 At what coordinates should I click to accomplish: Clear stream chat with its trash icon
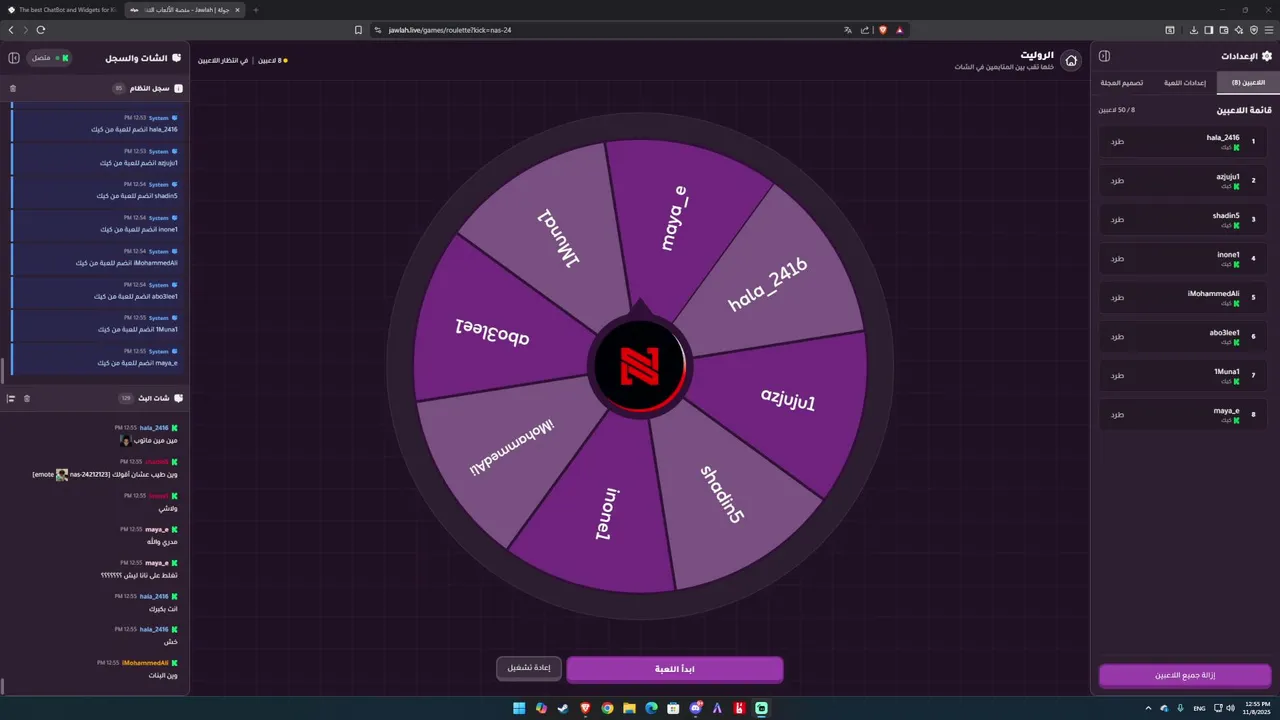pyautogui.click(x=27, y=398)
